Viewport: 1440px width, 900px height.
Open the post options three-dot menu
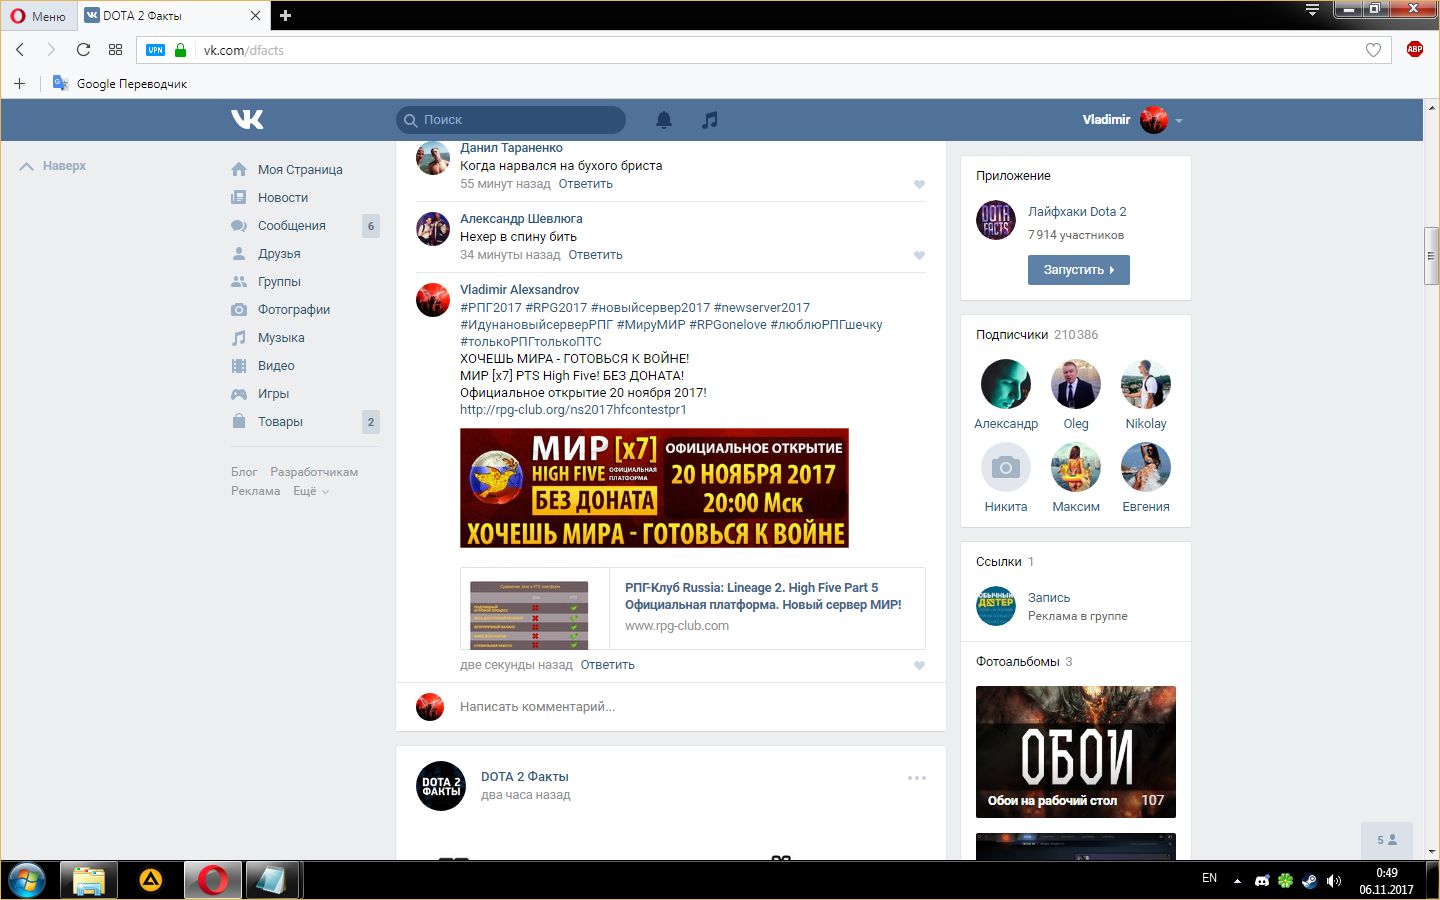pyautogui.click(x=916, y=778)
